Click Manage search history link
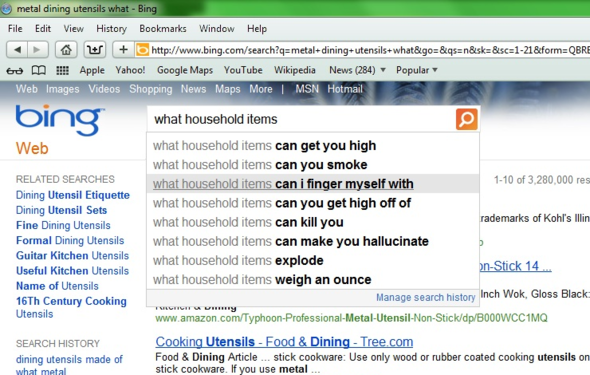590x375 pixels. coord(426,298)
